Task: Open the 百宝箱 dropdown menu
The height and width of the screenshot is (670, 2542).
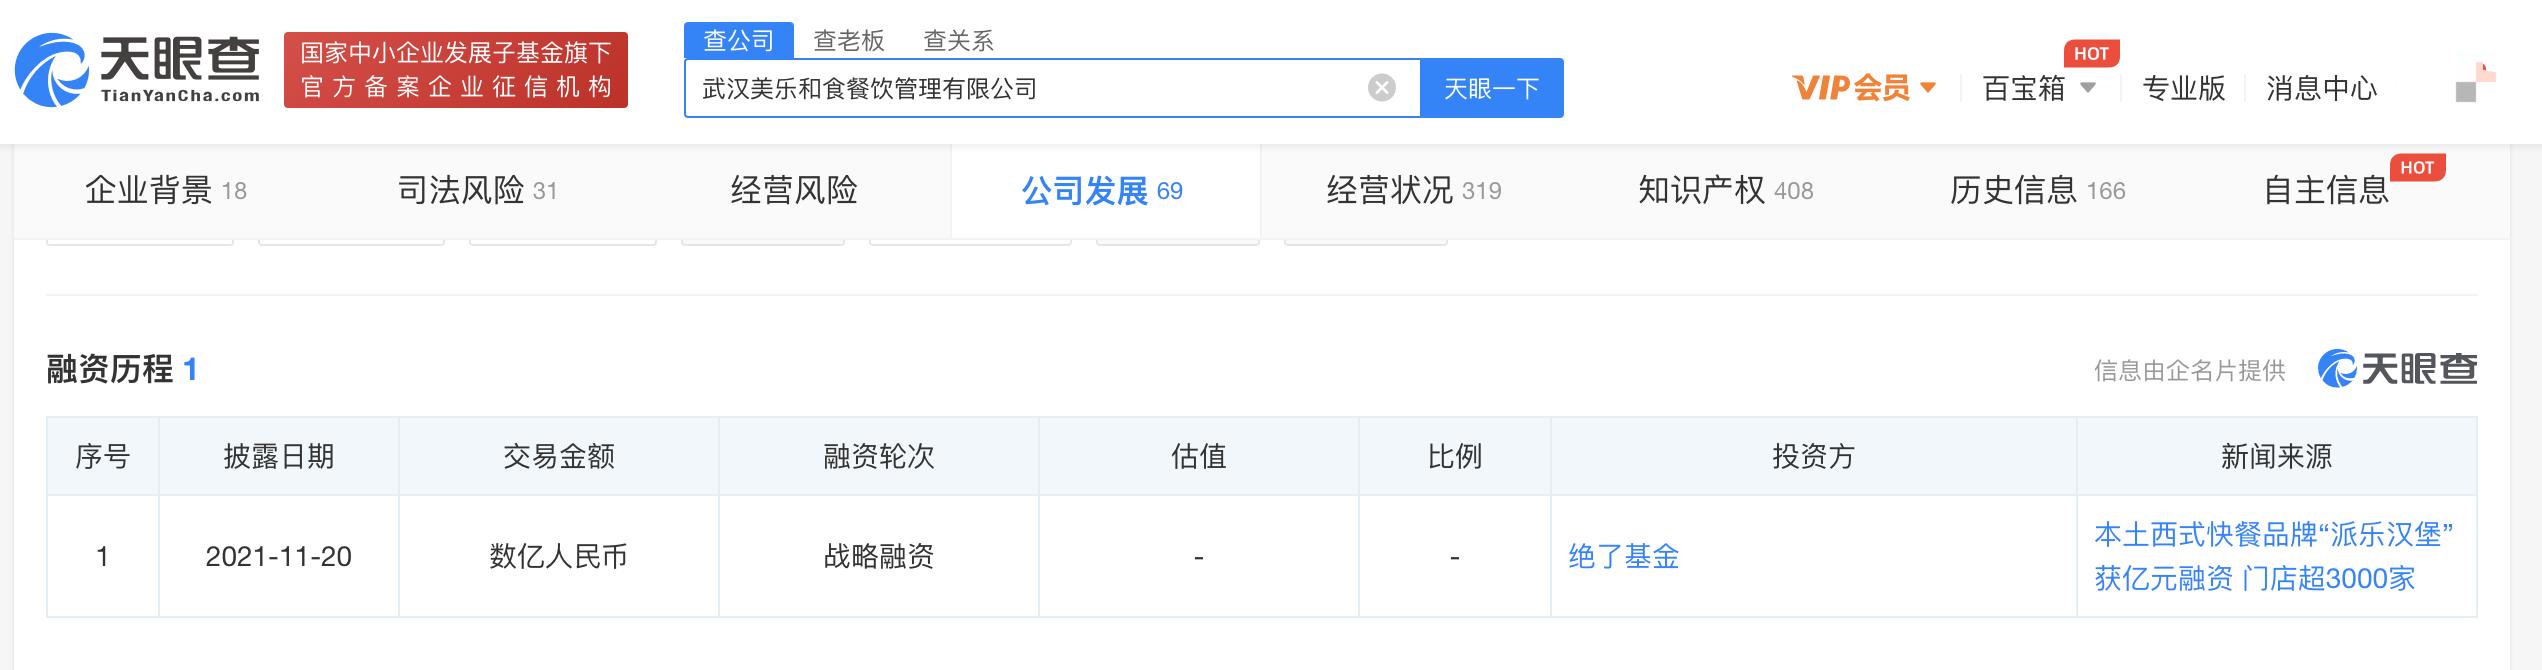Action: click(2039, 88)
